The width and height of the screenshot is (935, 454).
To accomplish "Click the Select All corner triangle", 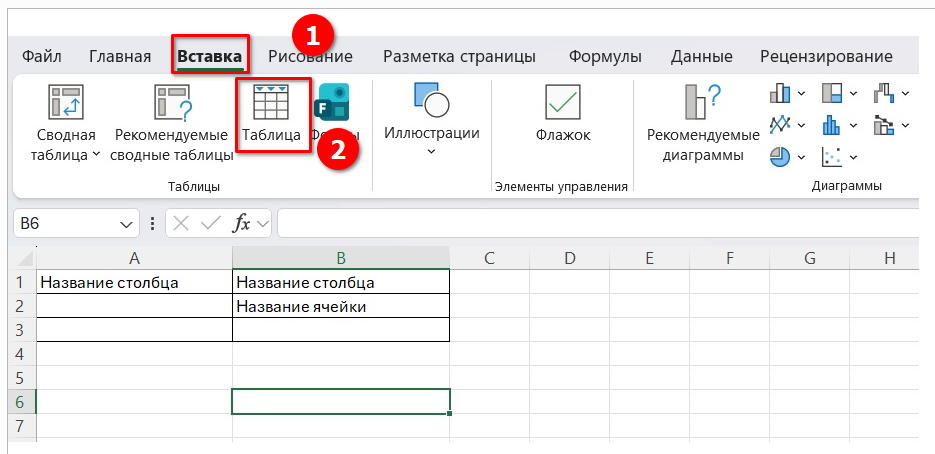I will pyautogui.click(x=24, y=258).
